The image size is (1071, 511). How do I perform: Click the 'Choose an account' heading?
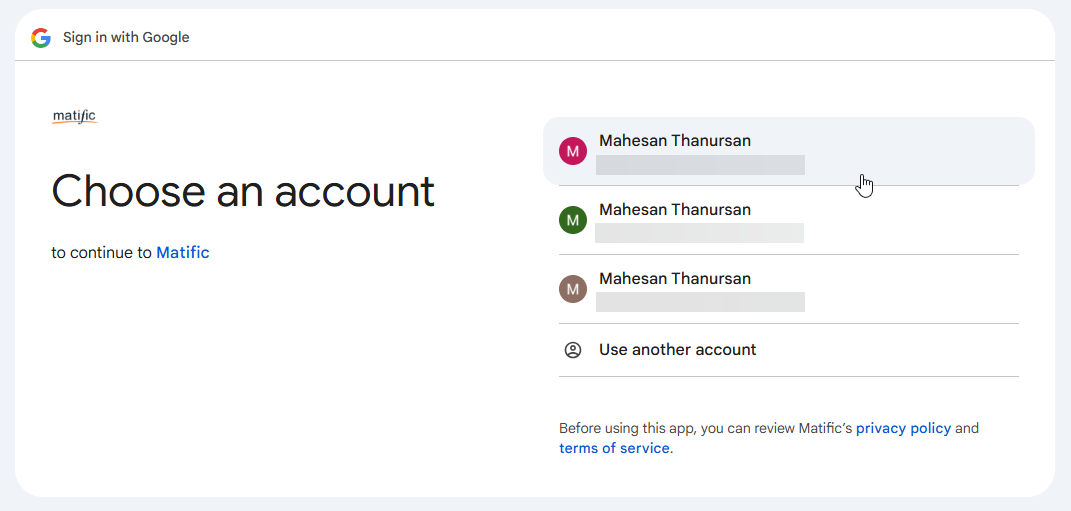tap(243, 191)
